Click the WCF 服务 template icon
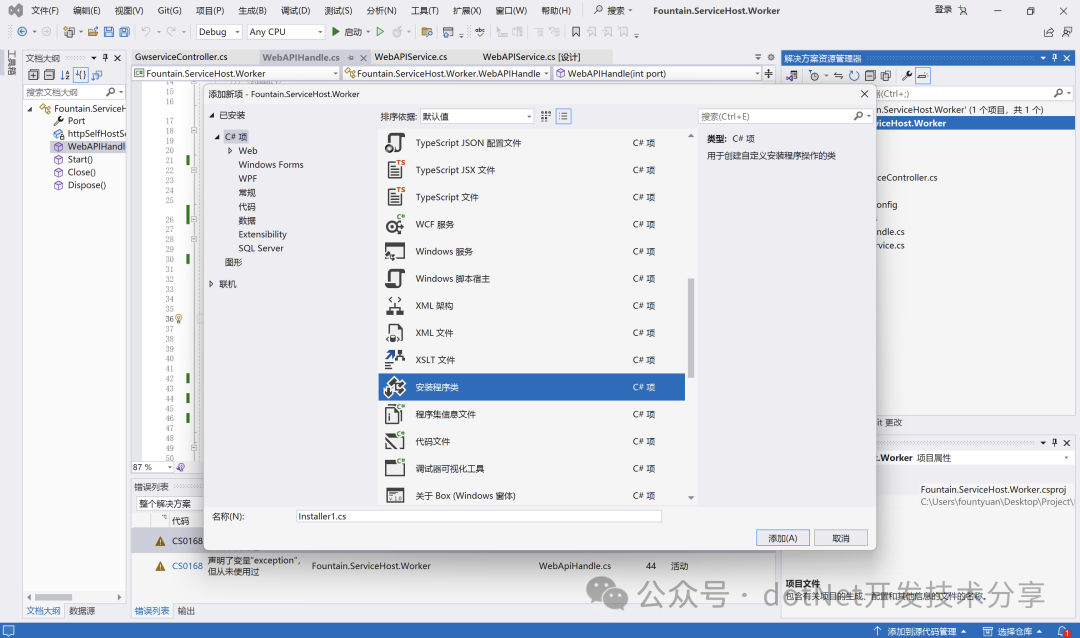This screenshot has width=1080, height=638. point(395,225)
